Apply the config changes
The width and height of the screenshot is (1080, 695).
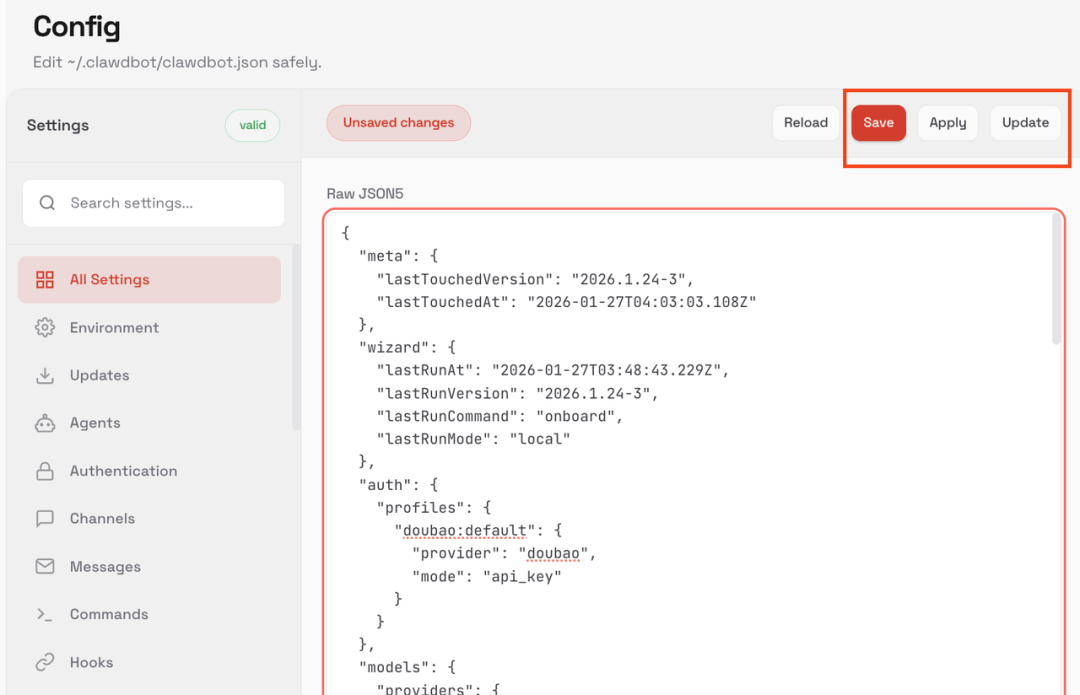(x=947, y=123)
